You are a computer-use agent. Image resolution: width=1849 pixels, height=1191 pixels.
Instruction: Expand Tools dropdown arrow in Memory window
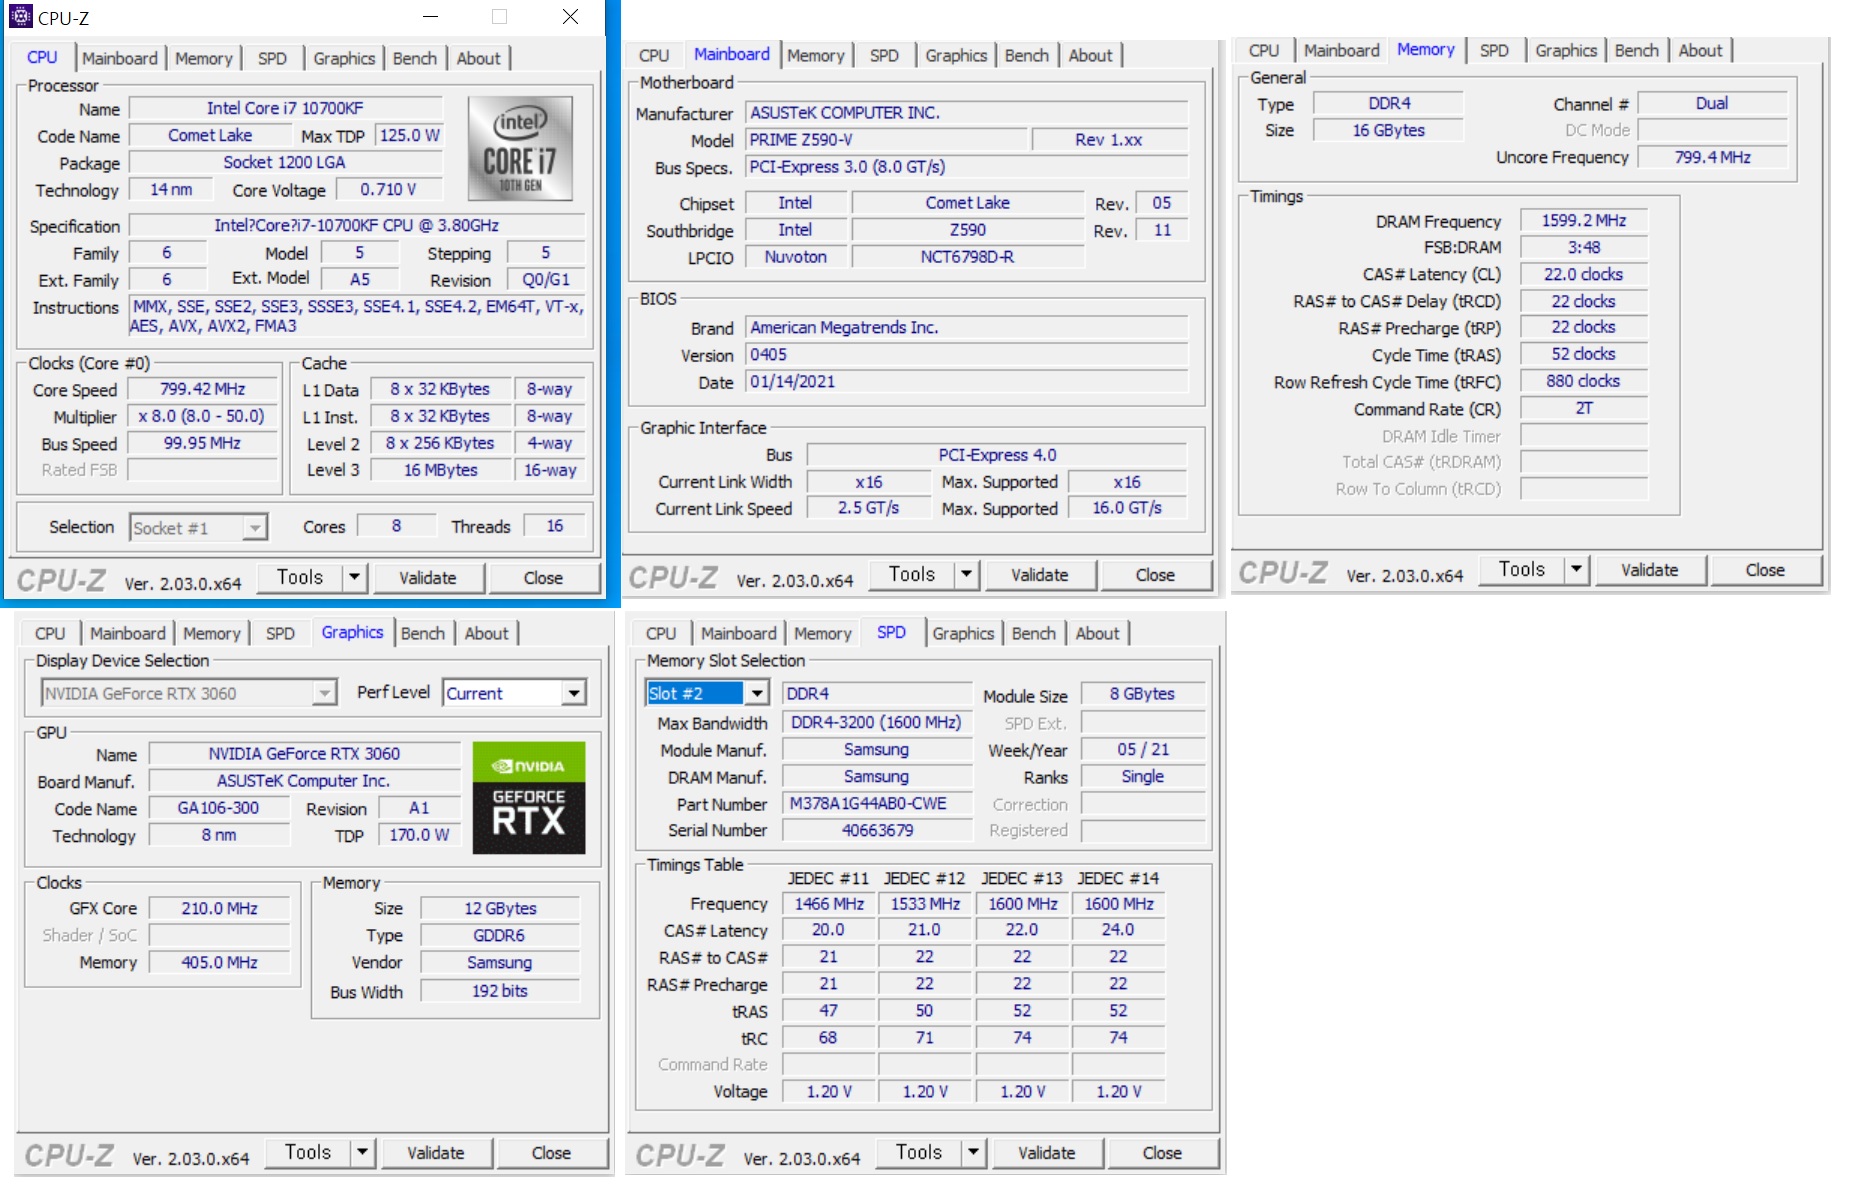pos(1577,569)
